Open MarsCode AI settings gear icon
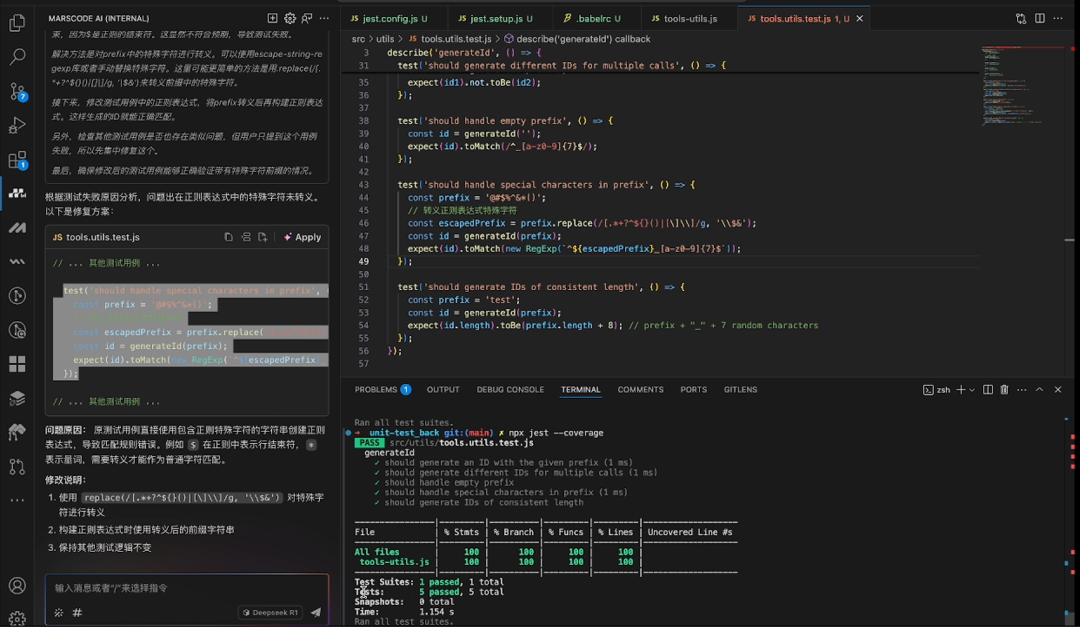The width and height of the screenshot is (1080, 627). click(290, 18)
